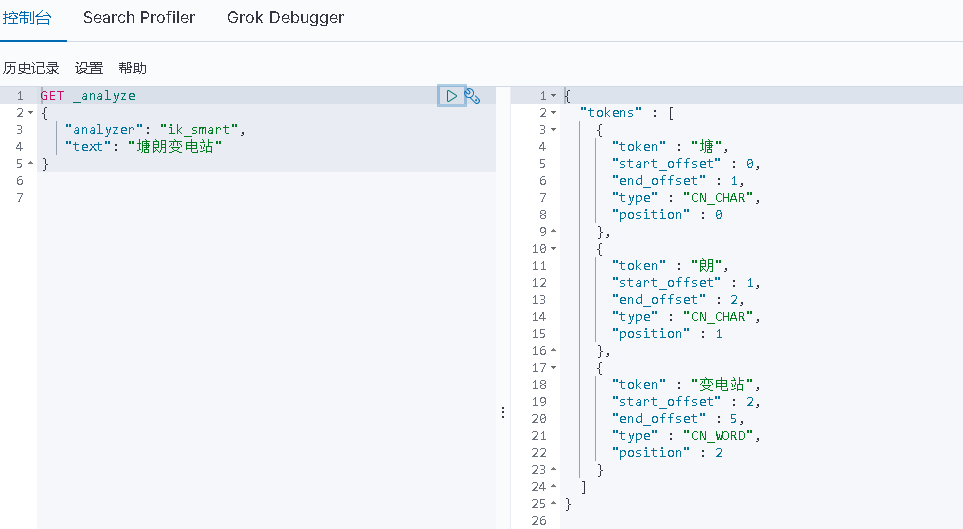Viewport: 963px width, 529px height.
Task: Click the "text": "塘朗变电站" line
Action: click(x=143, y=146)
